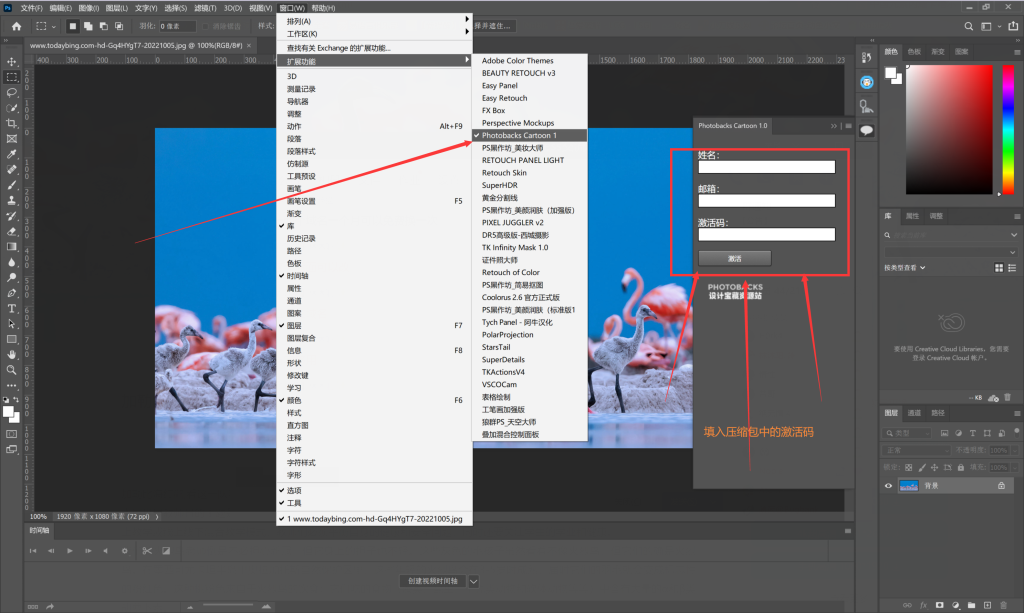Screen dimensions: 1024x613
Task: Close the todaybing document tab
Action: [249, 46]
